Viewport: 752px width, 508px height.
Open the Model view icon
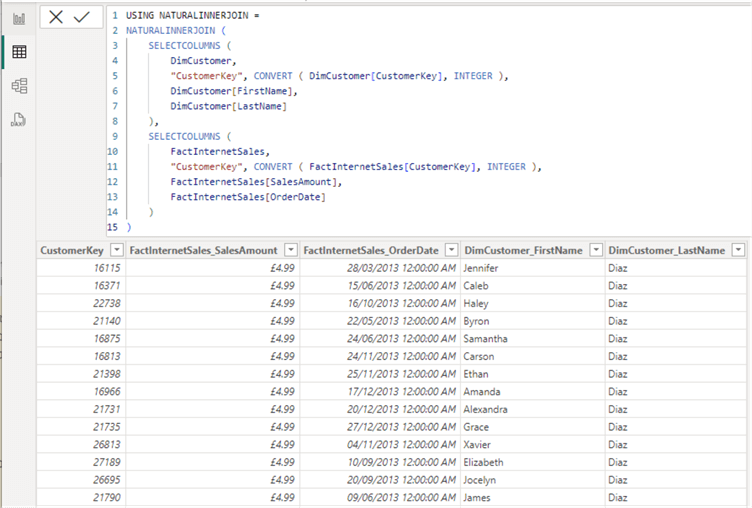click(19, 86)
